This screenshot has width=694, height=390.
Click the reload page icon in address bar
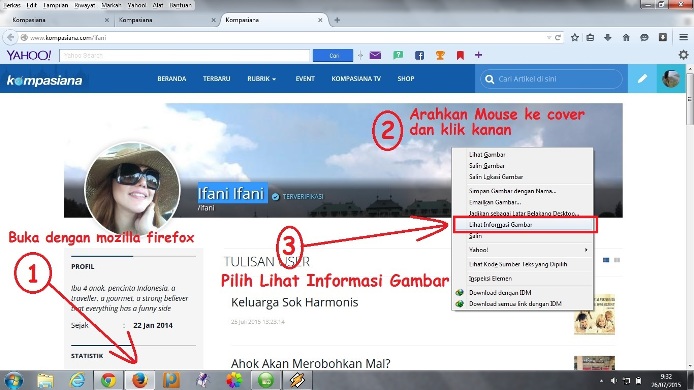(x=558, y=38)
